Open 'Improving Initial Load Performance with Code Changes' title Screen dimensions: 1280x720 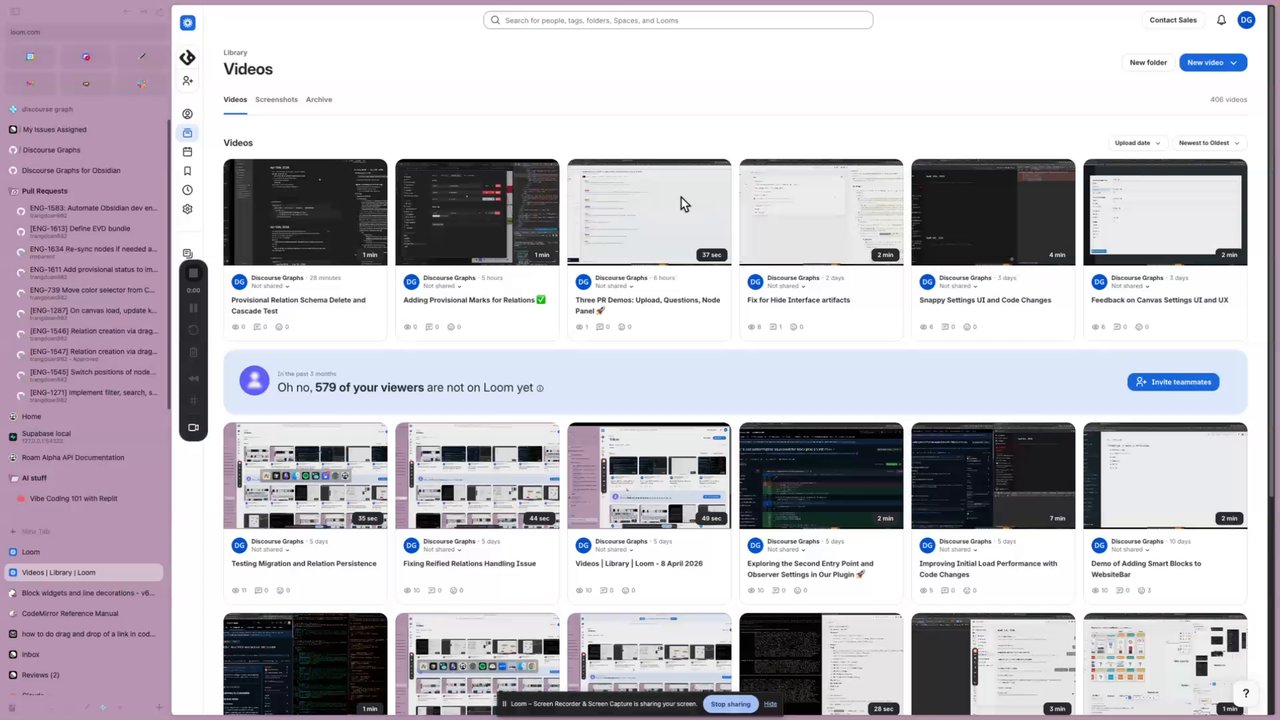point(988,569)
